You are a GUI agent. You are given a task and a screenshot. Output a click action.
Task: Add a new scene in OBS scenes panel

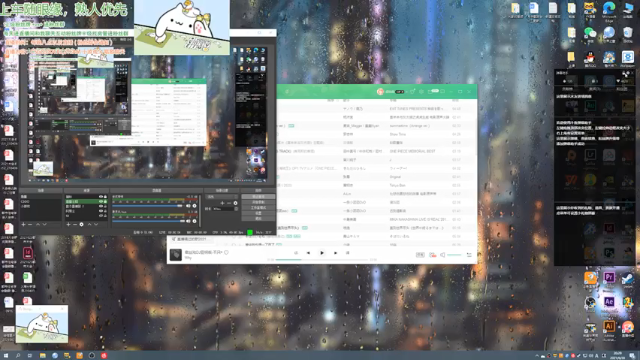click(23, 224)
